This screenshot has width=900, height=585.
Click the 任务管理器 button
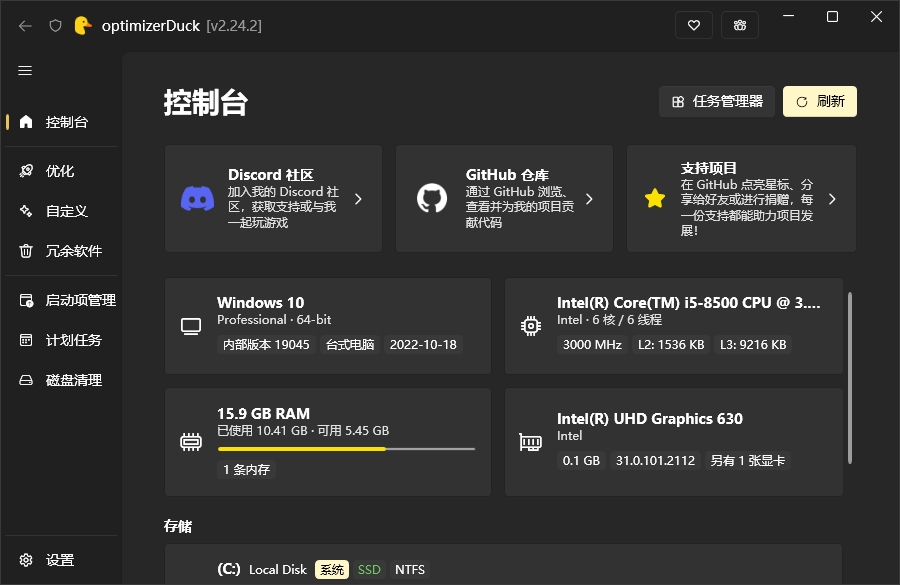[x=717, y=102]
